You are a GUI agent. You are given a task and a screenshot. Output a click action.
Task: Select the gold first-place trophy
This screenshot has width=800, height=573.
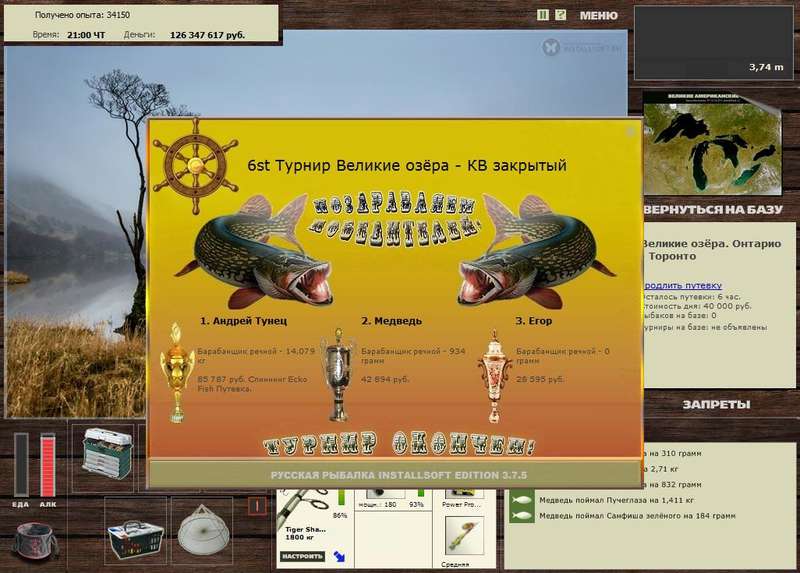[177, 372]
